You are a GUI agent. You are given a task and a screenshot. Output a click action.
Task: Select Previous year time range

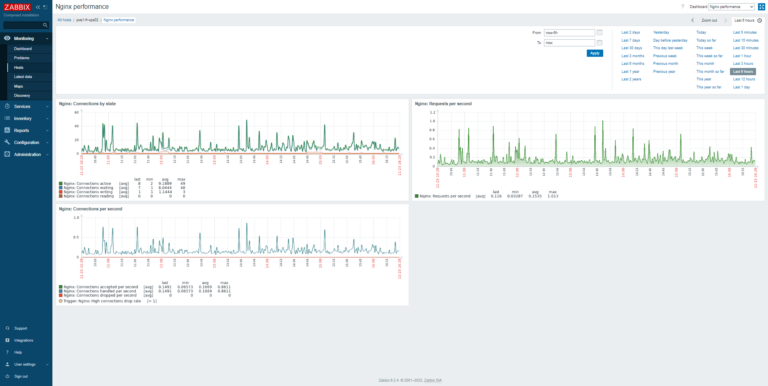pyautogui.click(x=664, y=72)
